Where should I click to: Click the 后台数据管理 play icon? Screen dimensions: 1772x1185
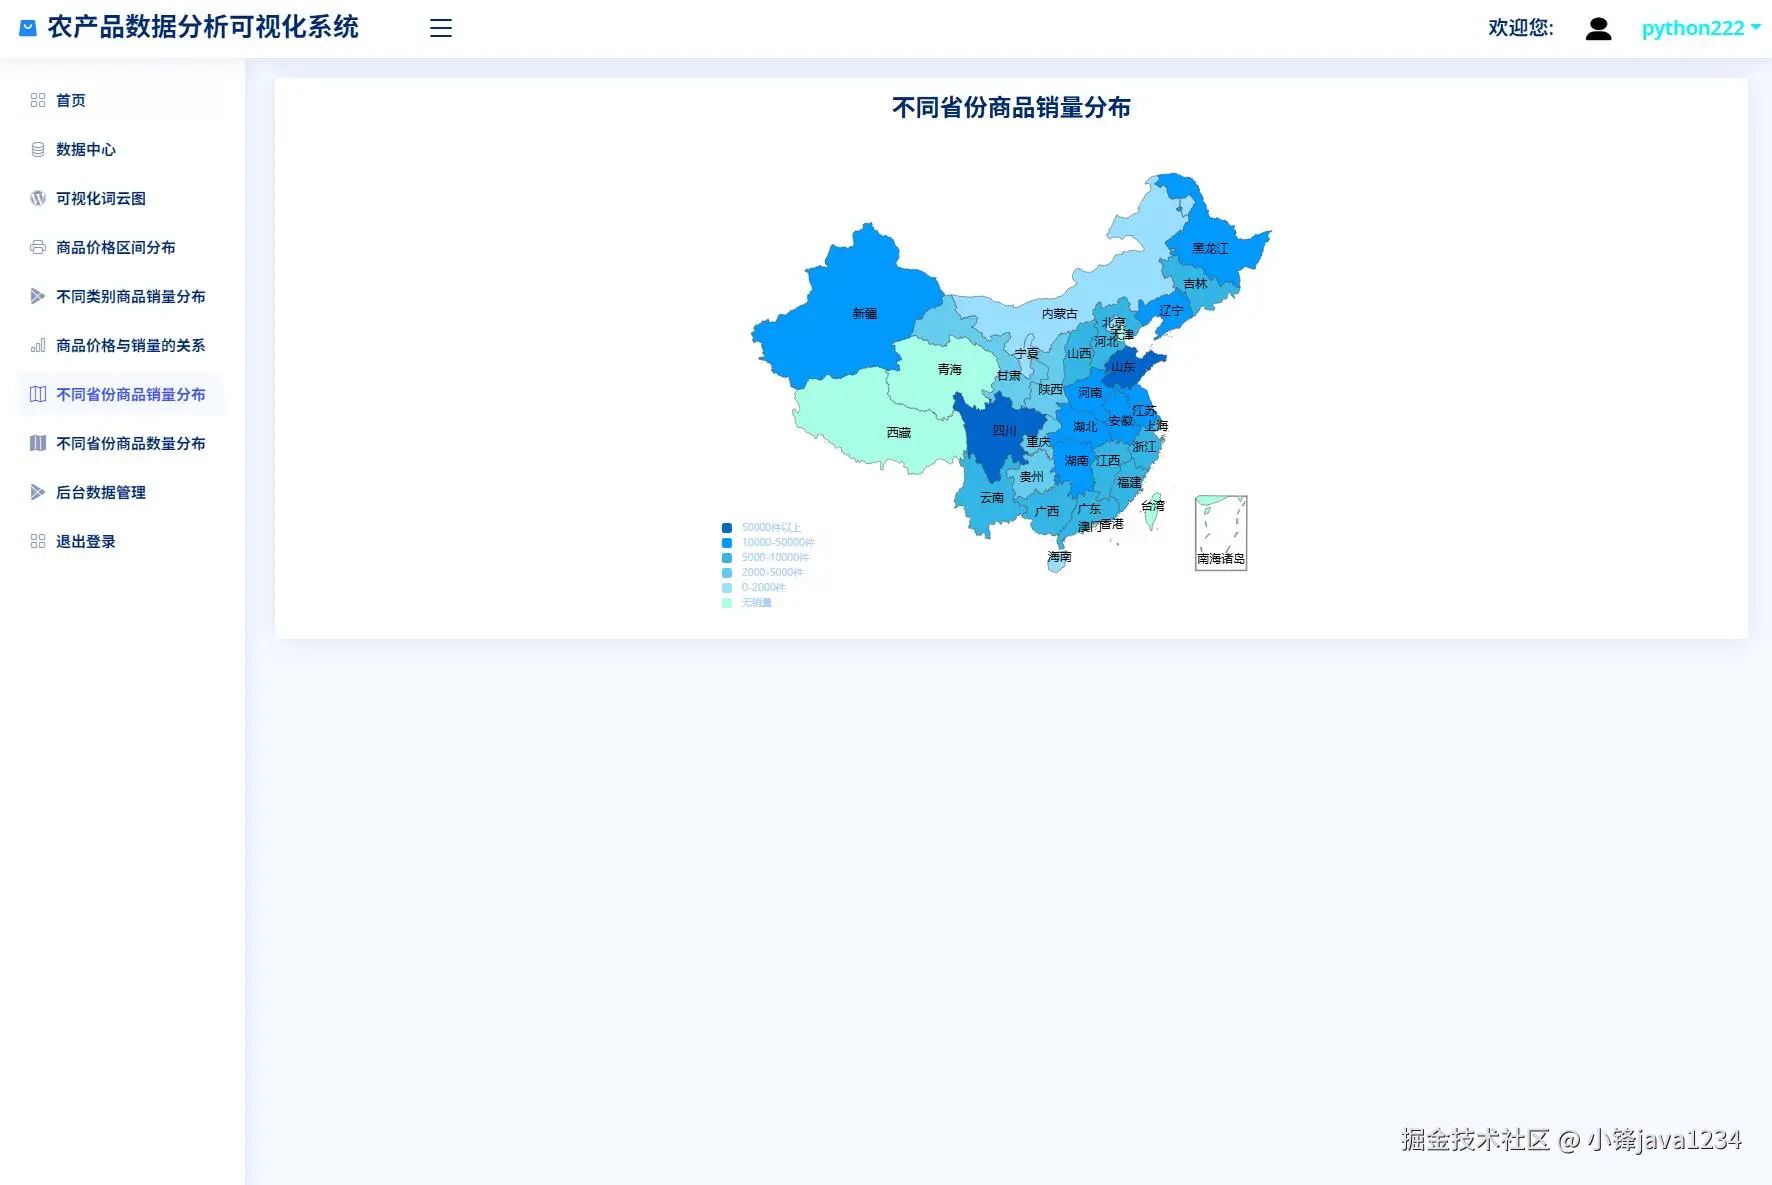pos(38,492)
